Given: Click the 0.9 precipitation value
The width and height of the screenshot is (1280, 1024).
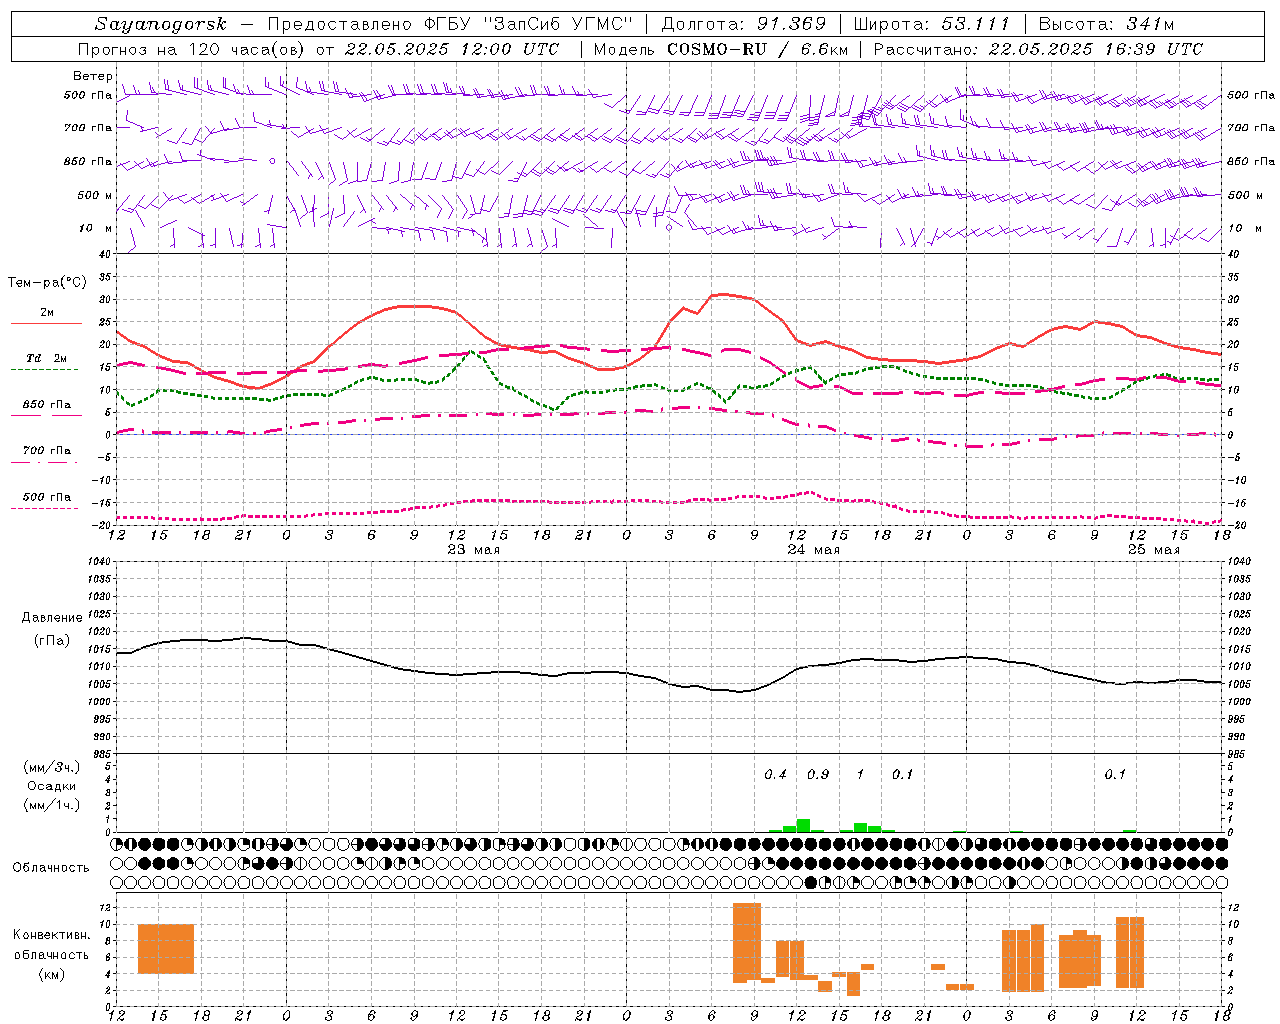Looking at the screenshot, I should pos(818,774).
